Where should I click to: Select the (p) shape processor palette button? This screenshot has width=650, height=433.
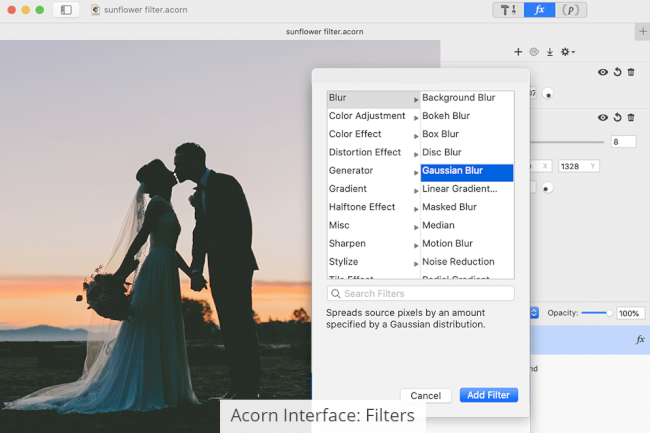[571, 10]
